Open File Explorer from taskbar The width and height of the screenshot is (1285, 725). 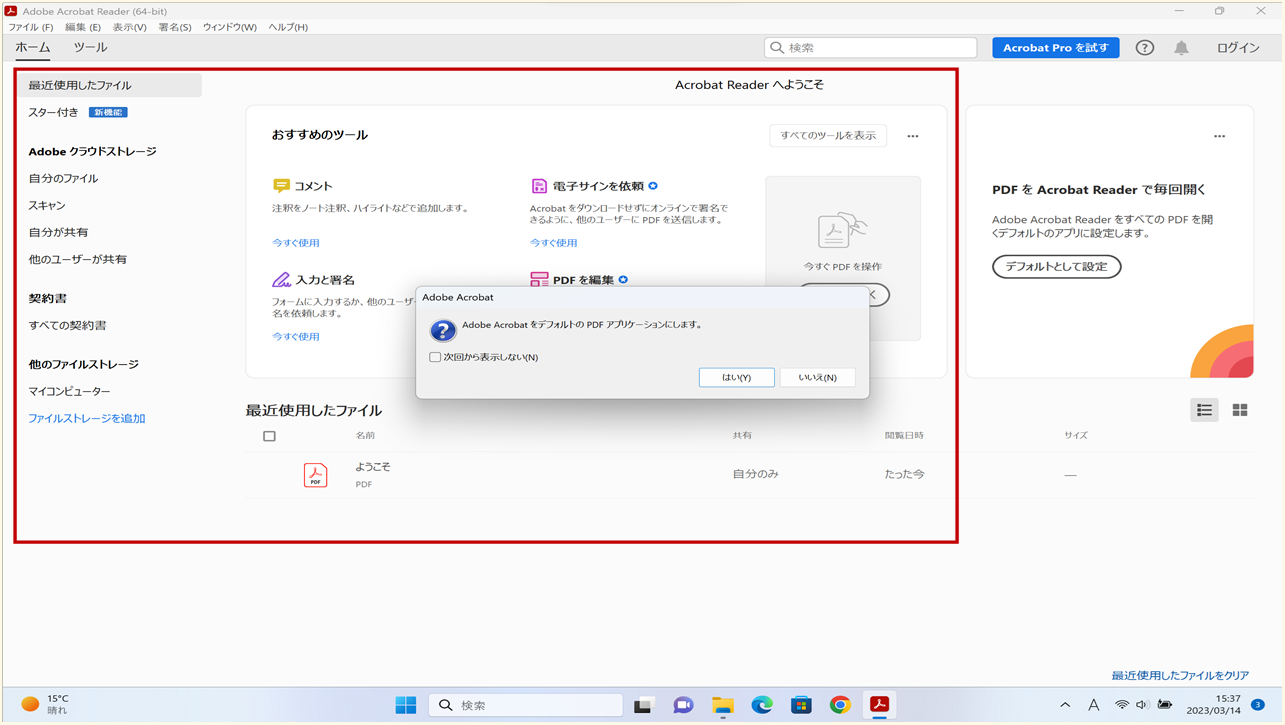(x=722, y=705)
